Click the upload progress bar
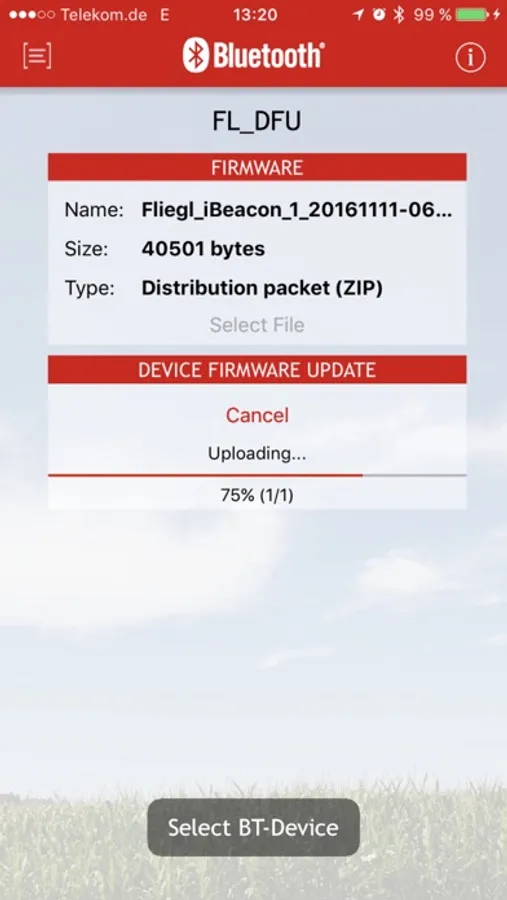 [257, 475]
